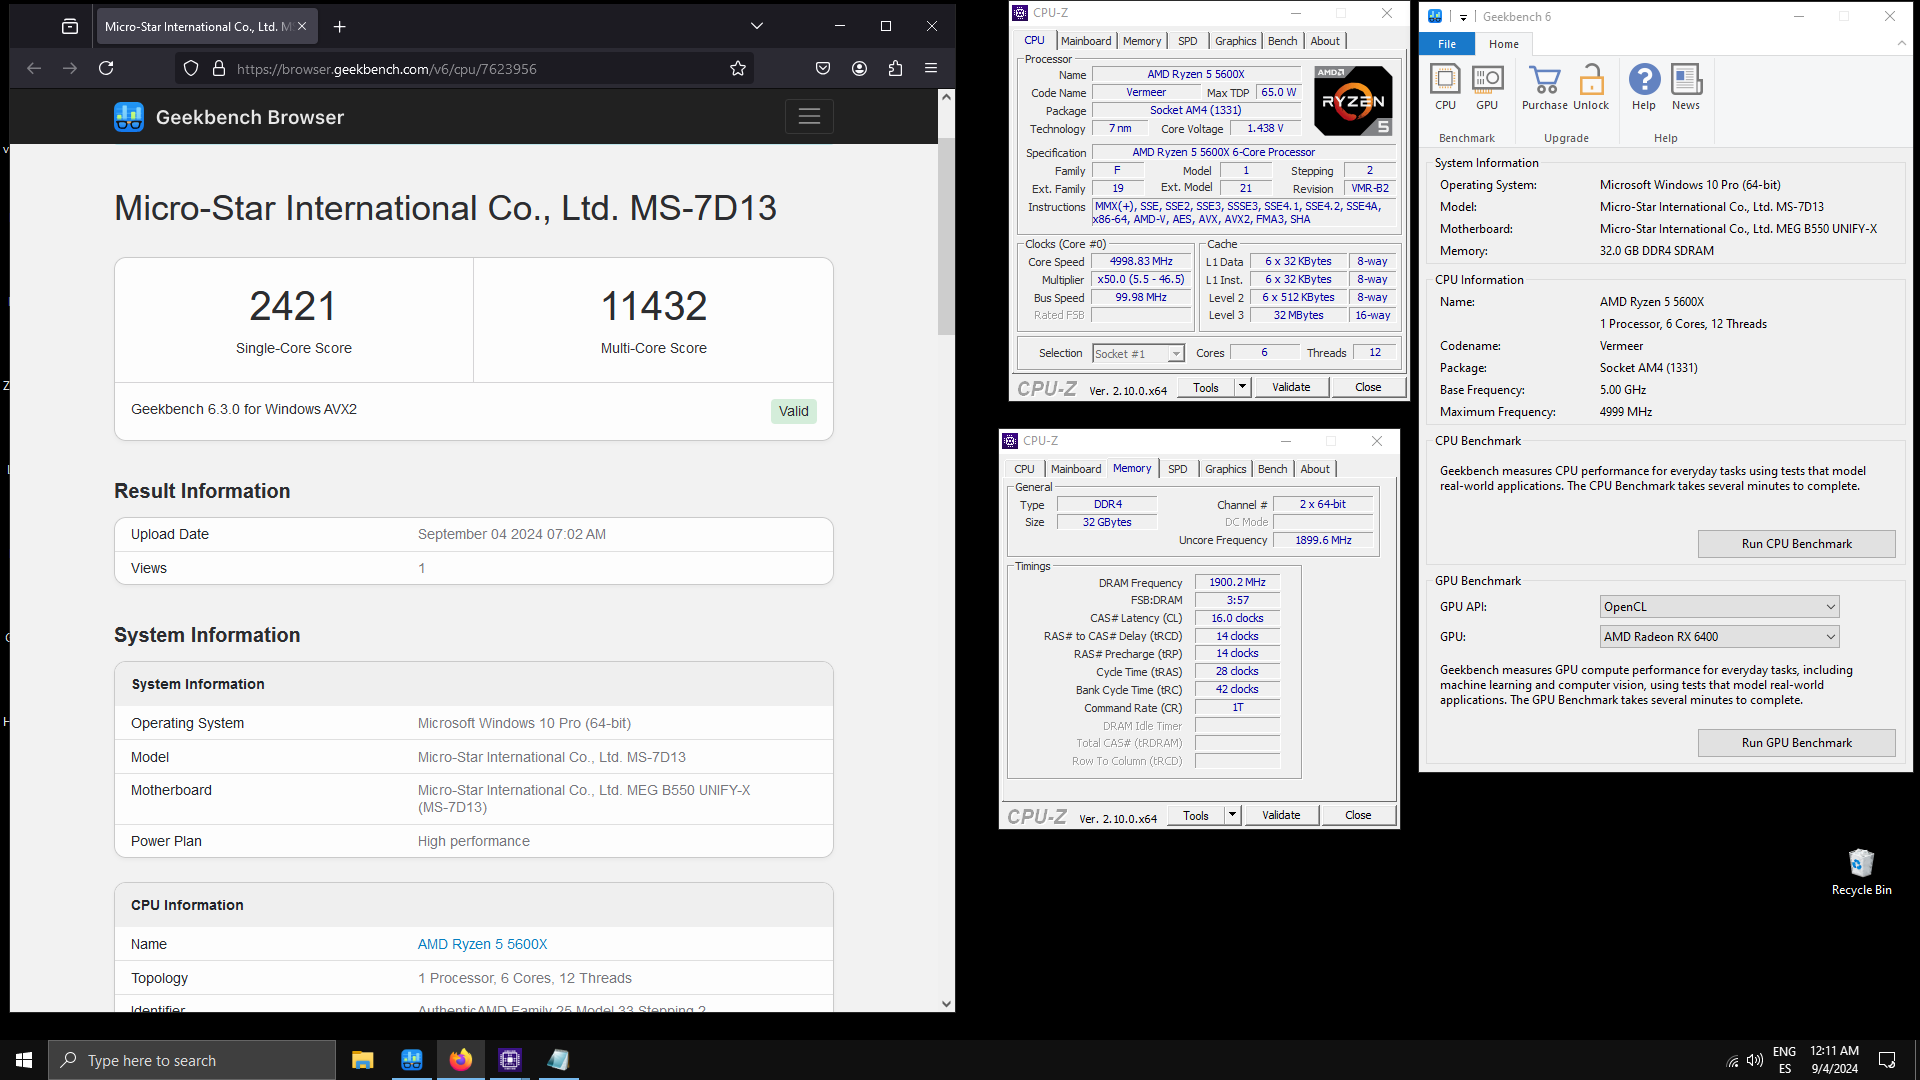Open Firefox from the taskbar
The height and width of the screenshot is (1080, 1920).
tap(461, 1060)
